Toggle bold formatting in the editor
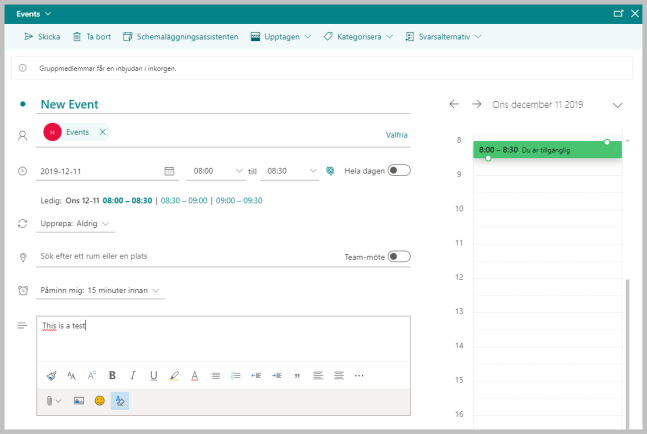The height and width of the screenshot is (434, 647). coord(112,375)
